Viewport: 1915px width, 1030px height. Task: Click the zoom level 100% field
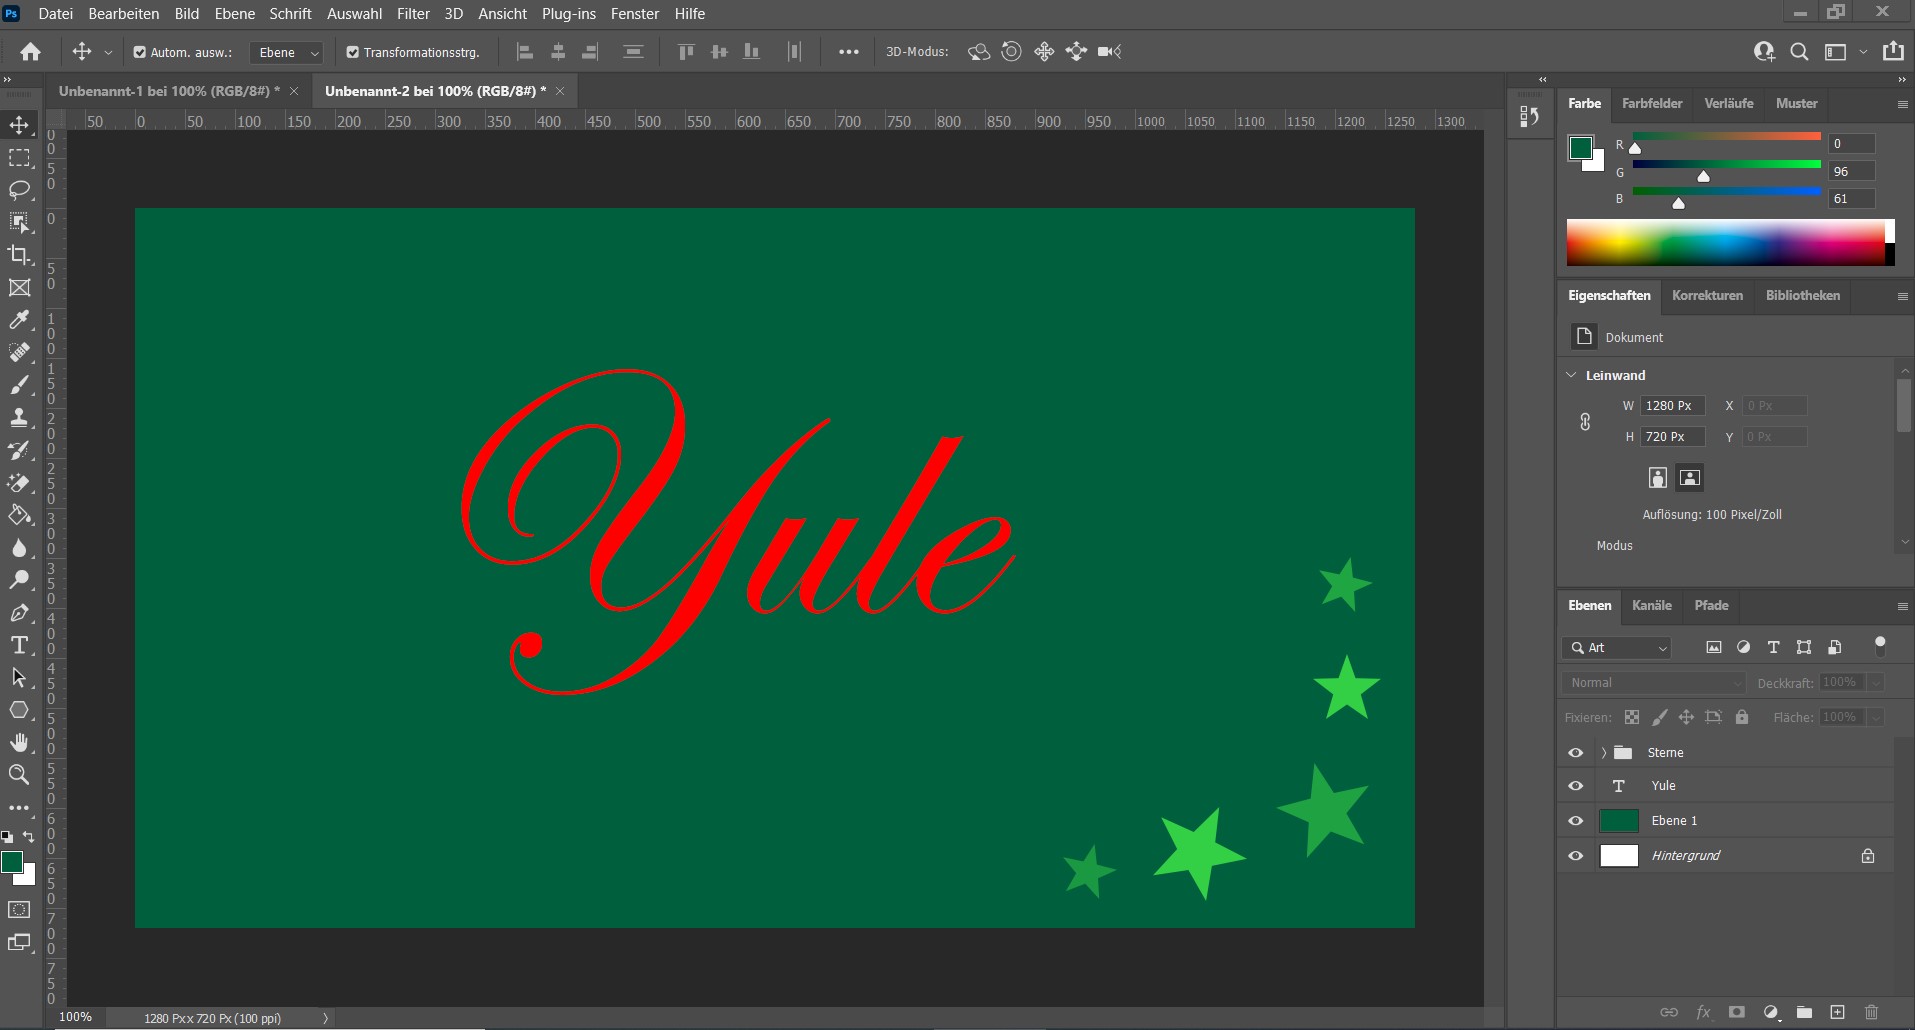76,1017
